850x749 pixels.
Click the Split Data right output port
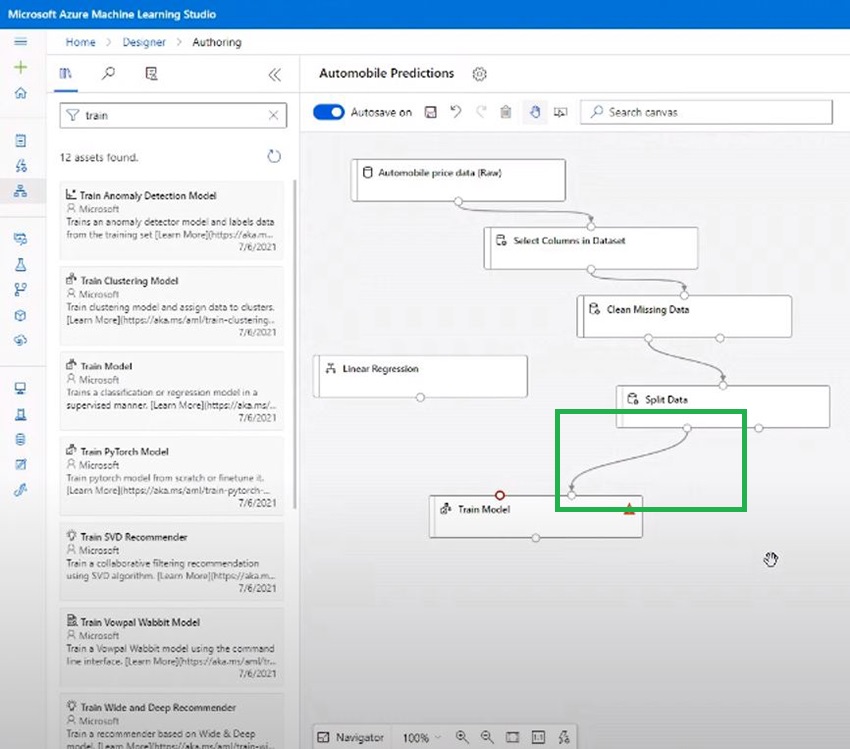tap(759, 428)
